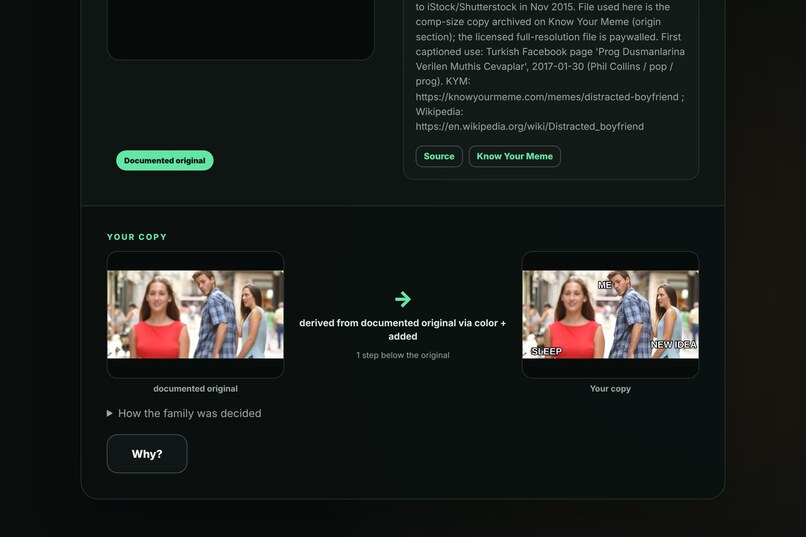Image resolution: width=806 pixels, height=537 pixels.
Task: Click the Why? button
Action: (x=147, y=454)
